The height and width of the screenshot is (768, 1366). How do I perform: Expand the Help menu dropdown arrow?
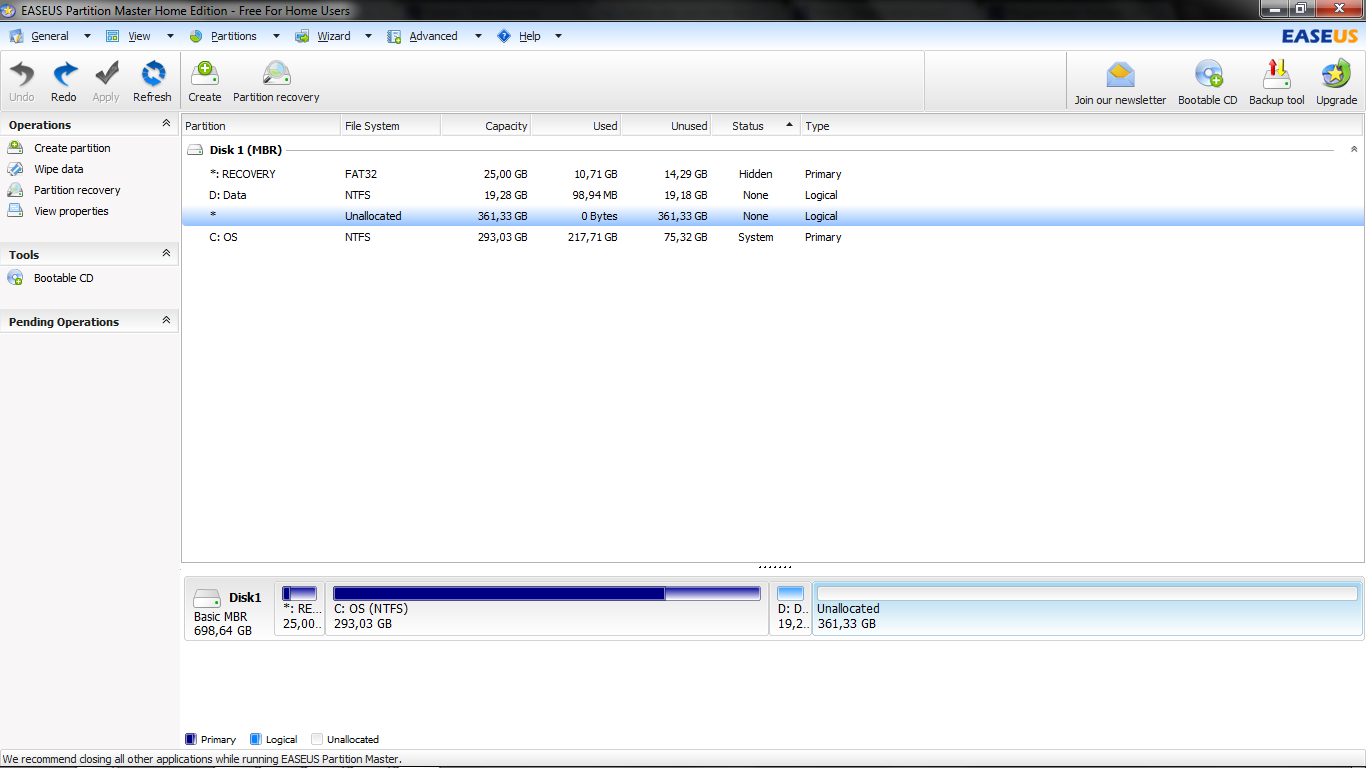tap(558, 36)
